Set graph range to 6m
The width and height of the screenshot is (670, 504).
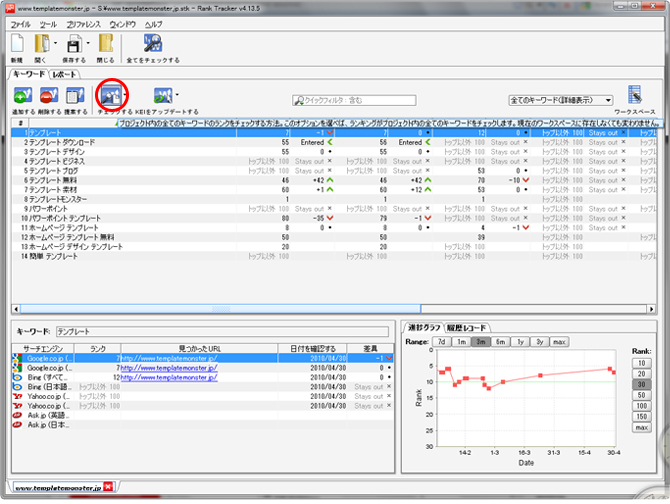pos(500,342)
